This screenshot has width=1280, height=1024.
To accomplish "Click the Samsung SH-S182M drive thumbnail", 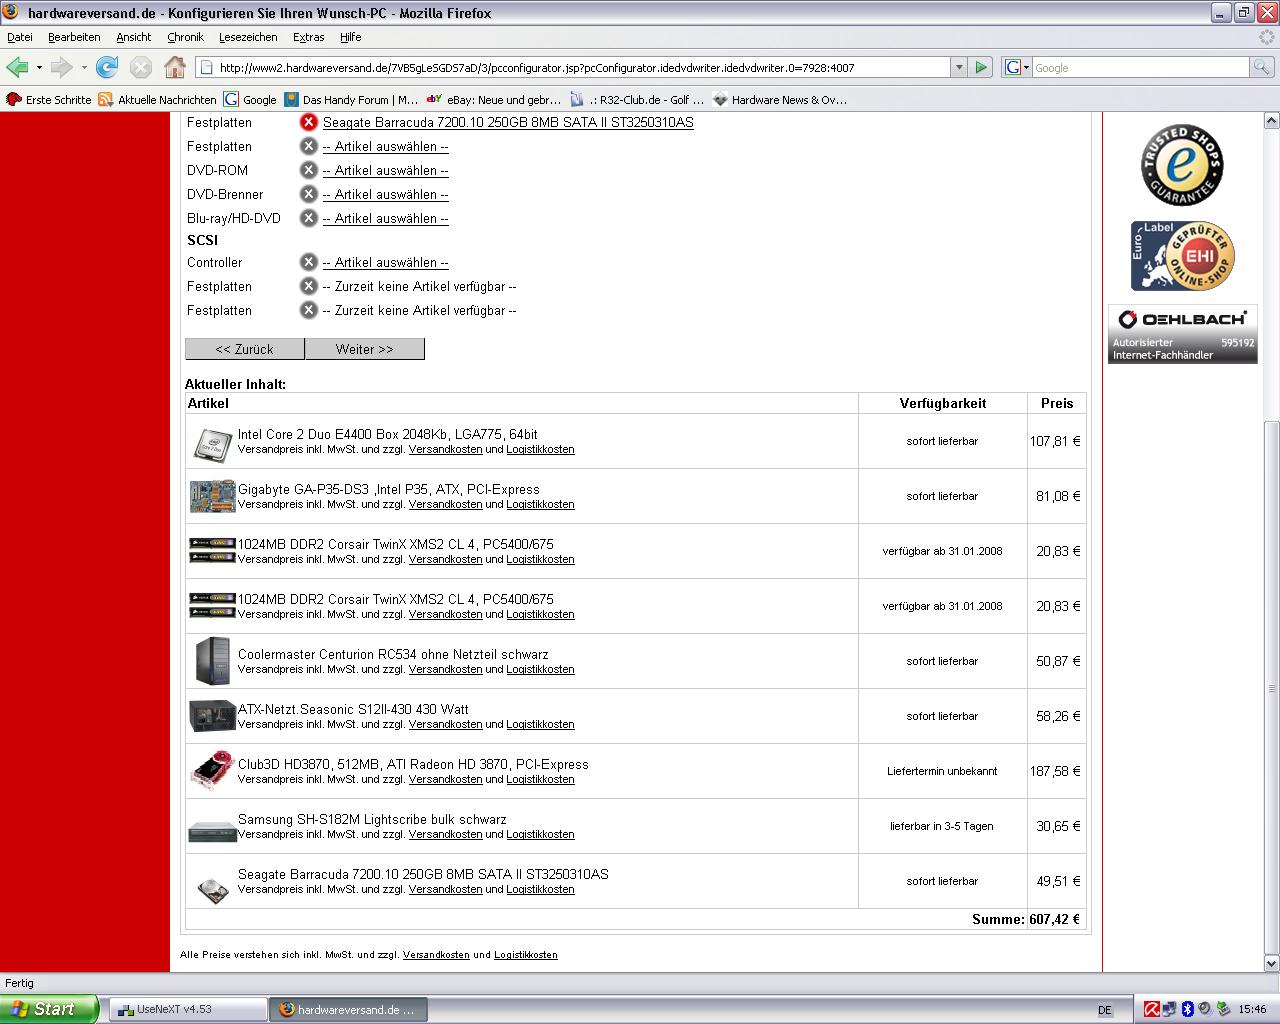I will (x=212, y=829).
